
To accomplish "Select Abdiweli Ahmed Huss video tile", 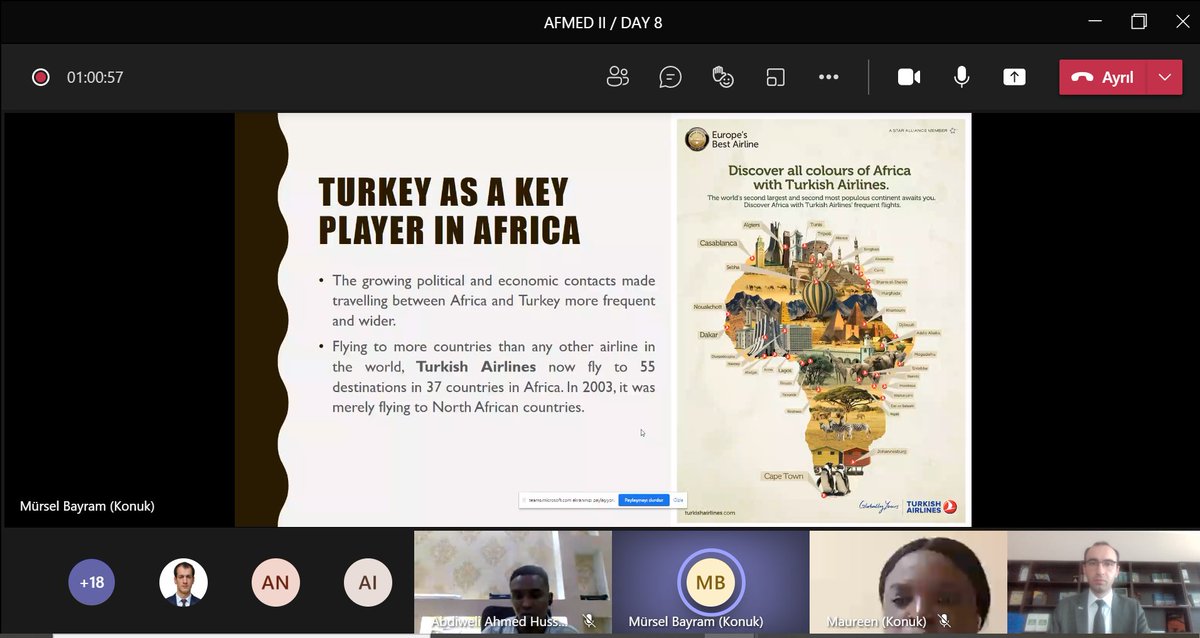I will coord(512,582).
